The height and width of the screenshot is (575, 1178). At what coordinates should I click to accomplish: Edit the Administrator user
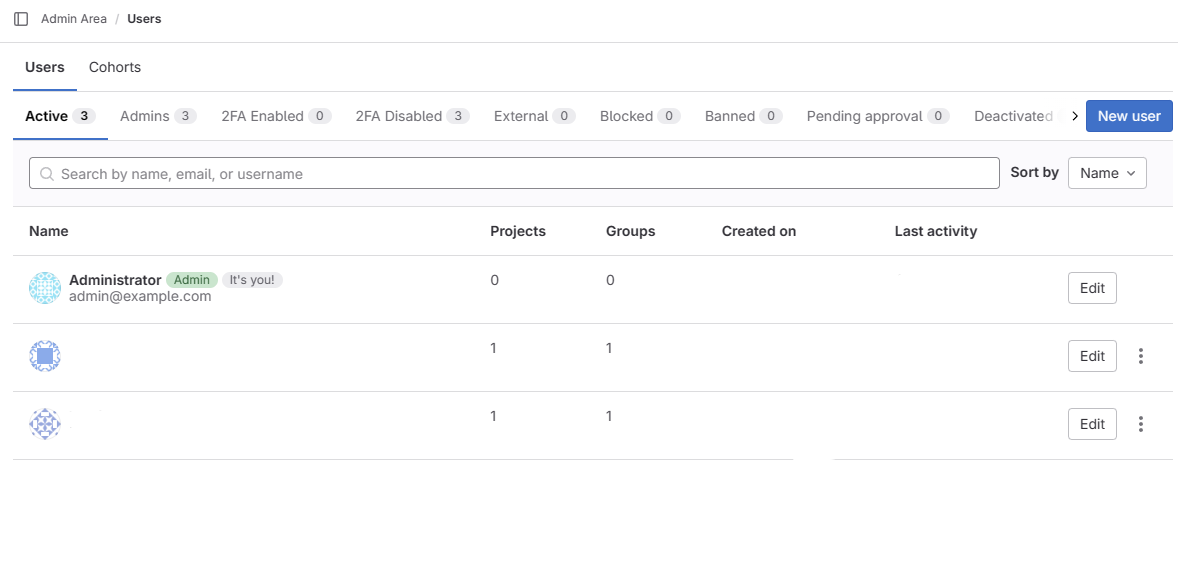[x=1092, y=288]
